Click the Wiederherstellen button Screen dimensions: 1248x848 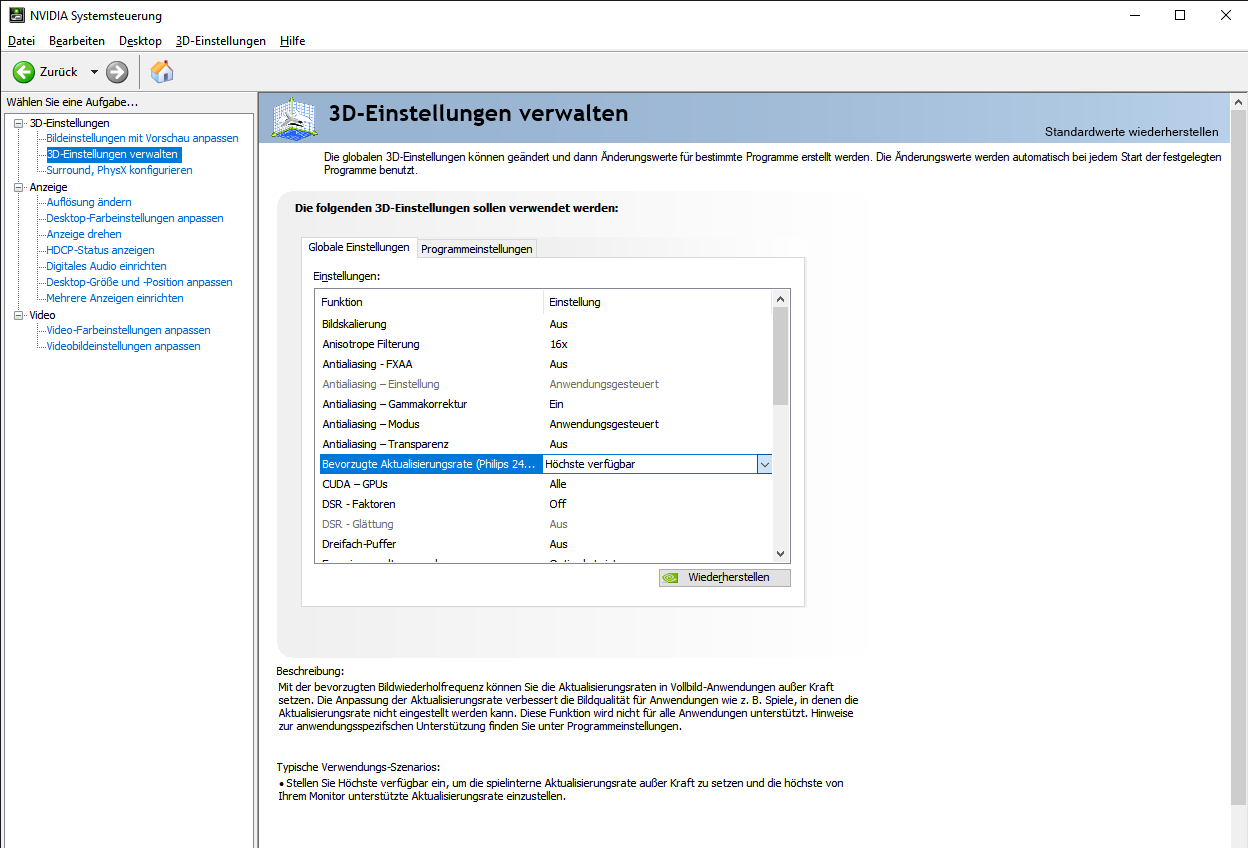(x=725, y=577)
